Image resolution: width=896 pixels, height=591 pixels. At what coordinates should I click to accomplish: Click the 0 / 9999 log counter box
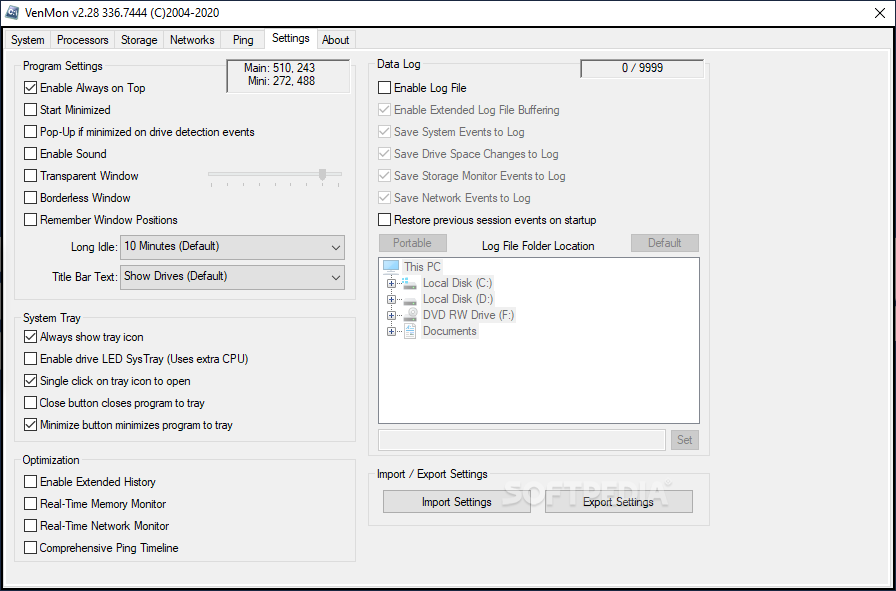tap(642, 68)
